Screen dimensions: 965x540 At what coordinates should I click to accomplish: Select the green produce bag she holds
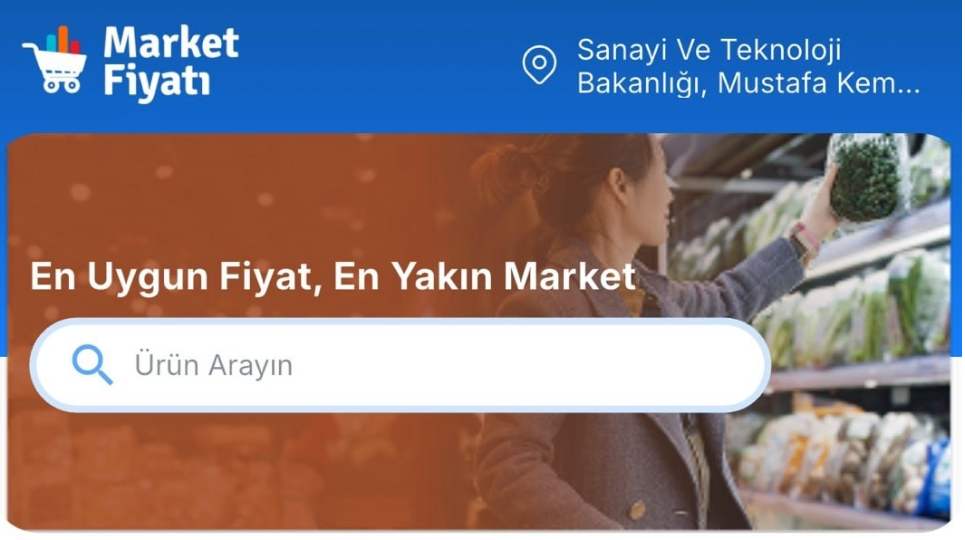(865, 177)
